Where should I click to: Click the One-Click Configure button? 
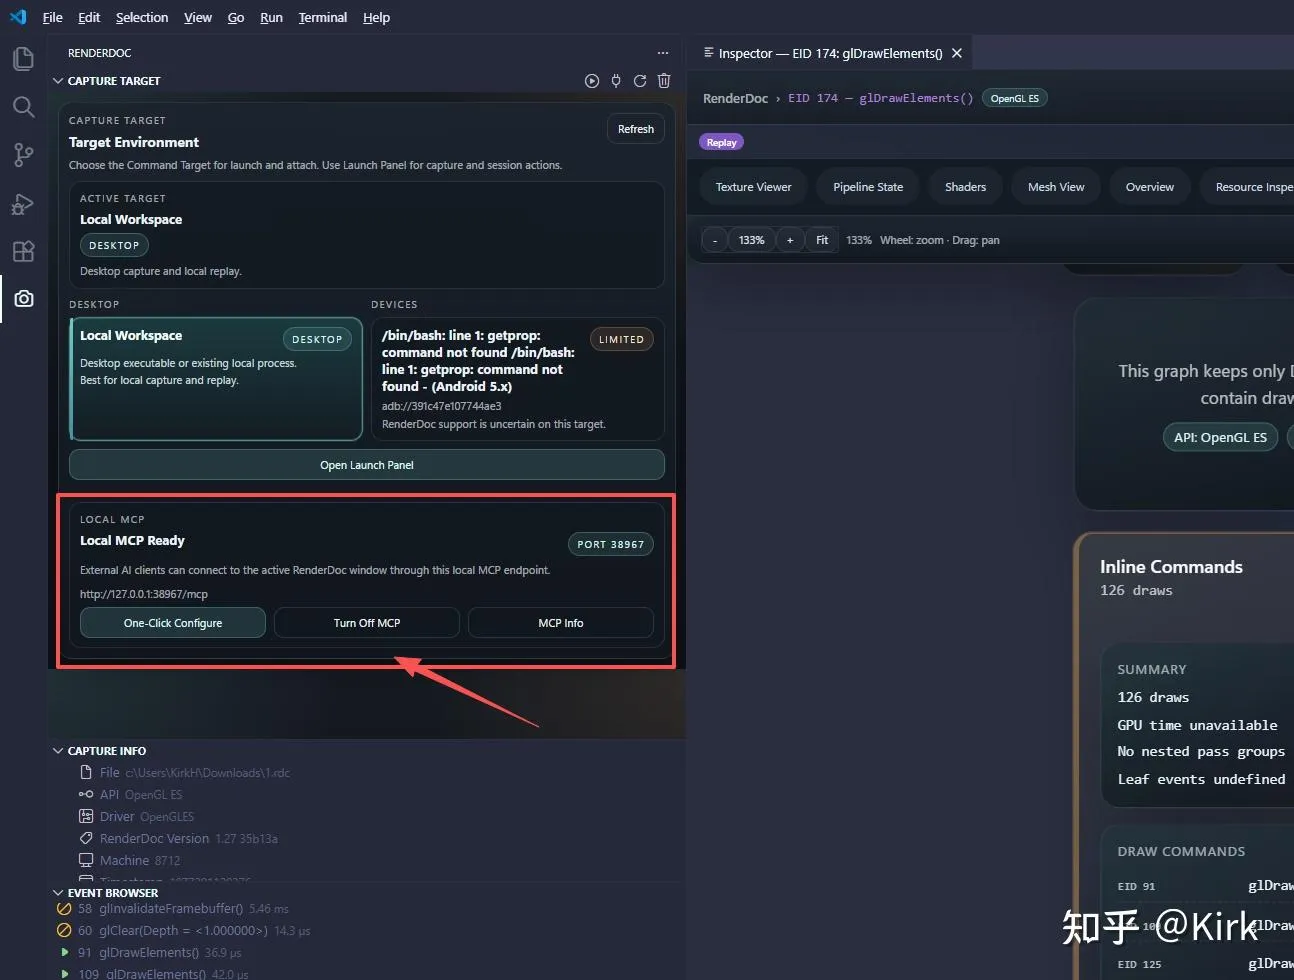pos(173,623)
